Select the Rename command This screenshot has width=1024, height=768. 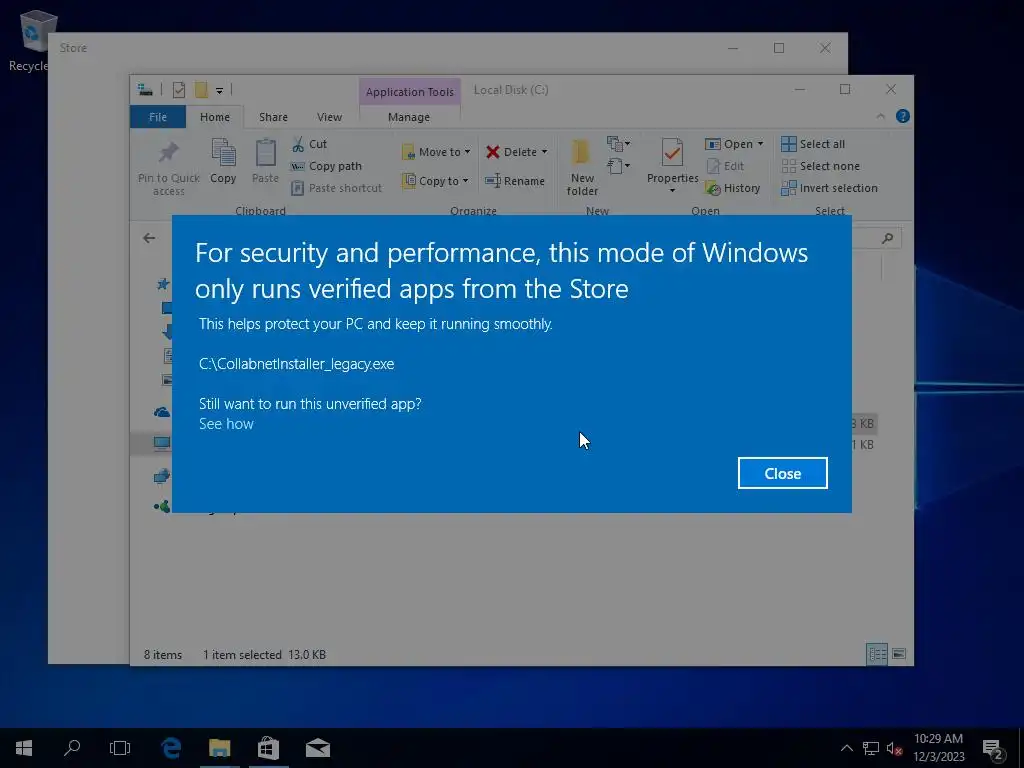pyautogui.click(x=515, y=181)
